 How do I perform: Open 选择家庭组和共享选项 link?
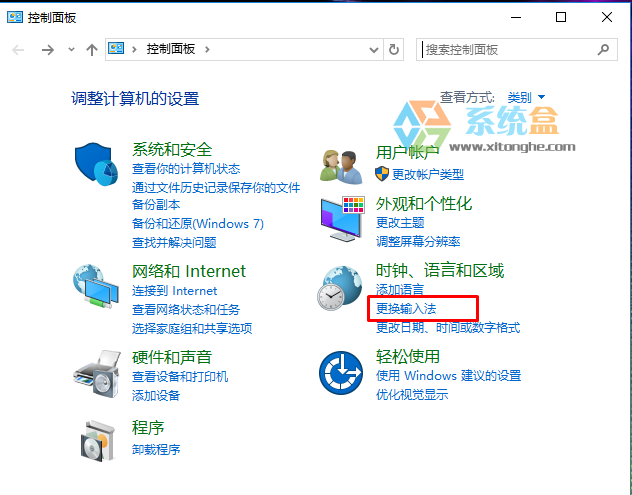[192, 328]
